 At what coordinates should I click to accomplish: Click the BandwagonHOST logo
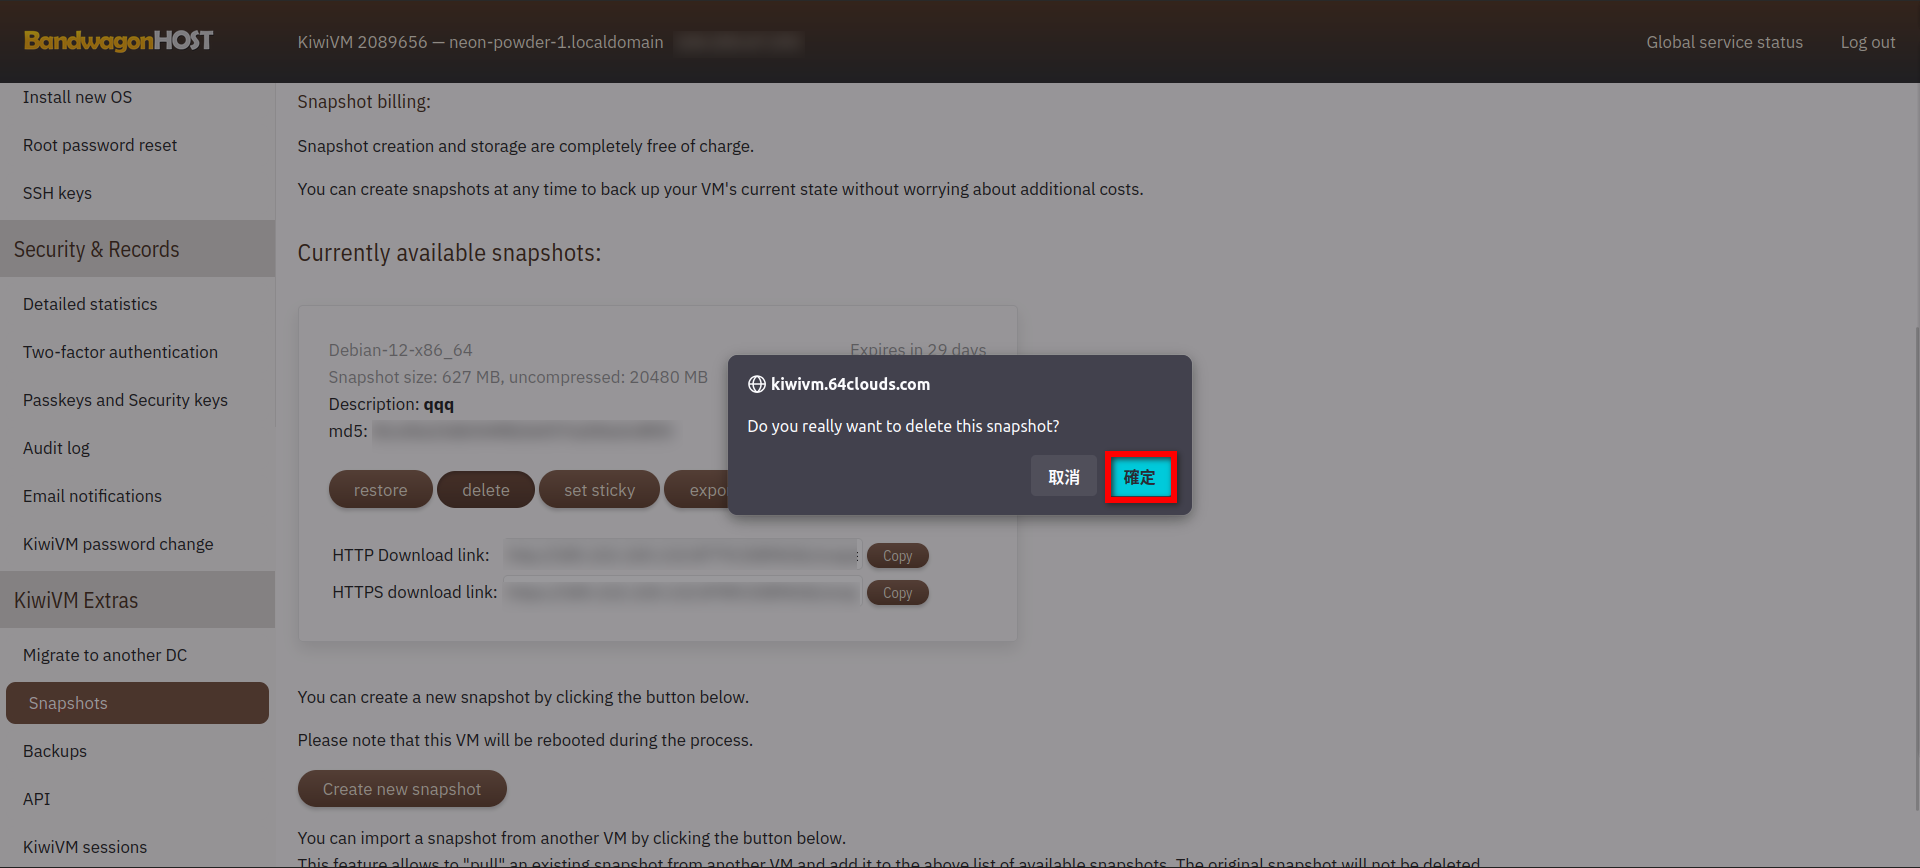(118, 41)
